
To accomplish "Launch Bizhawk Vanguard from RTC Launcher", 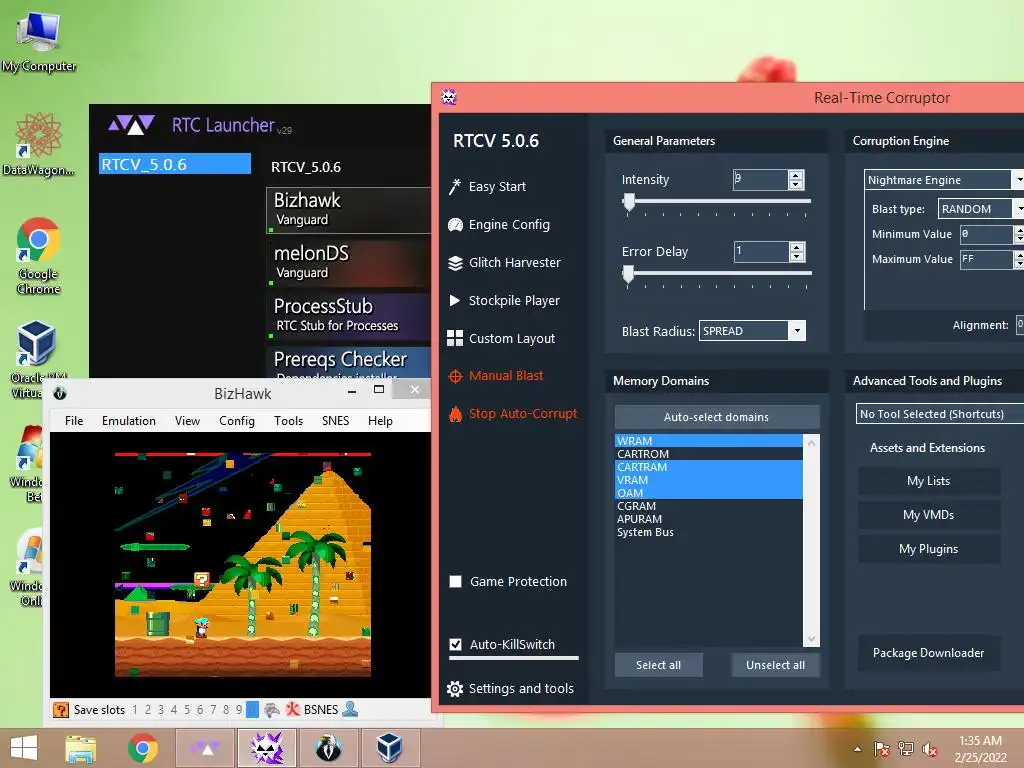I will coord(348,210).
